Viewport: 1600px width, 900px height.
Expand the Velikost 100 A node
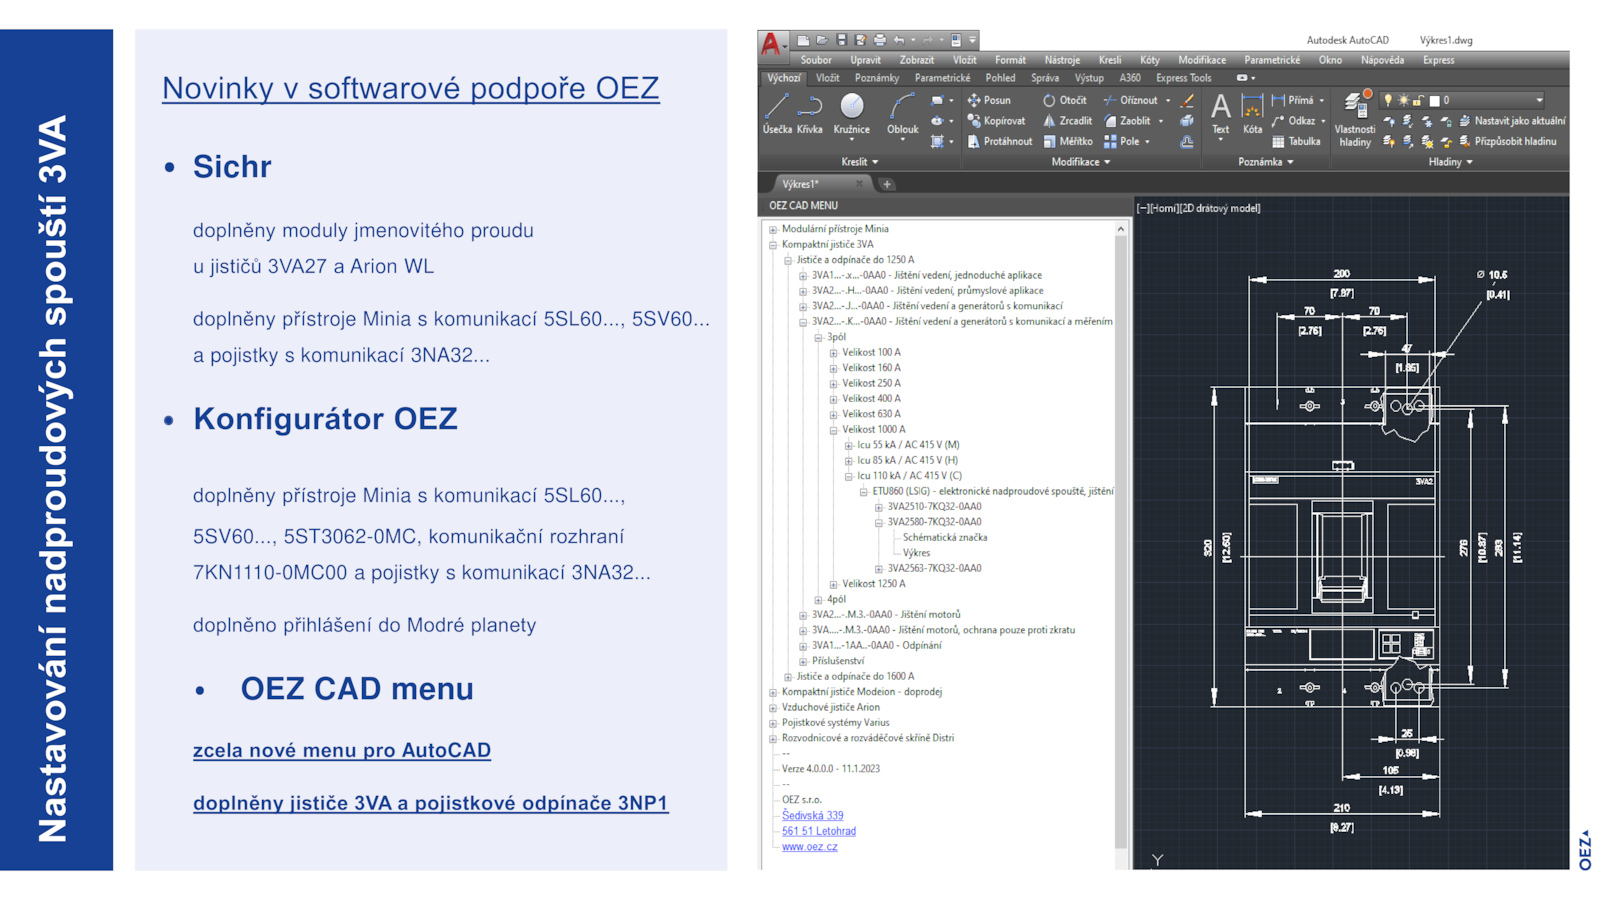tap(833, 353)
